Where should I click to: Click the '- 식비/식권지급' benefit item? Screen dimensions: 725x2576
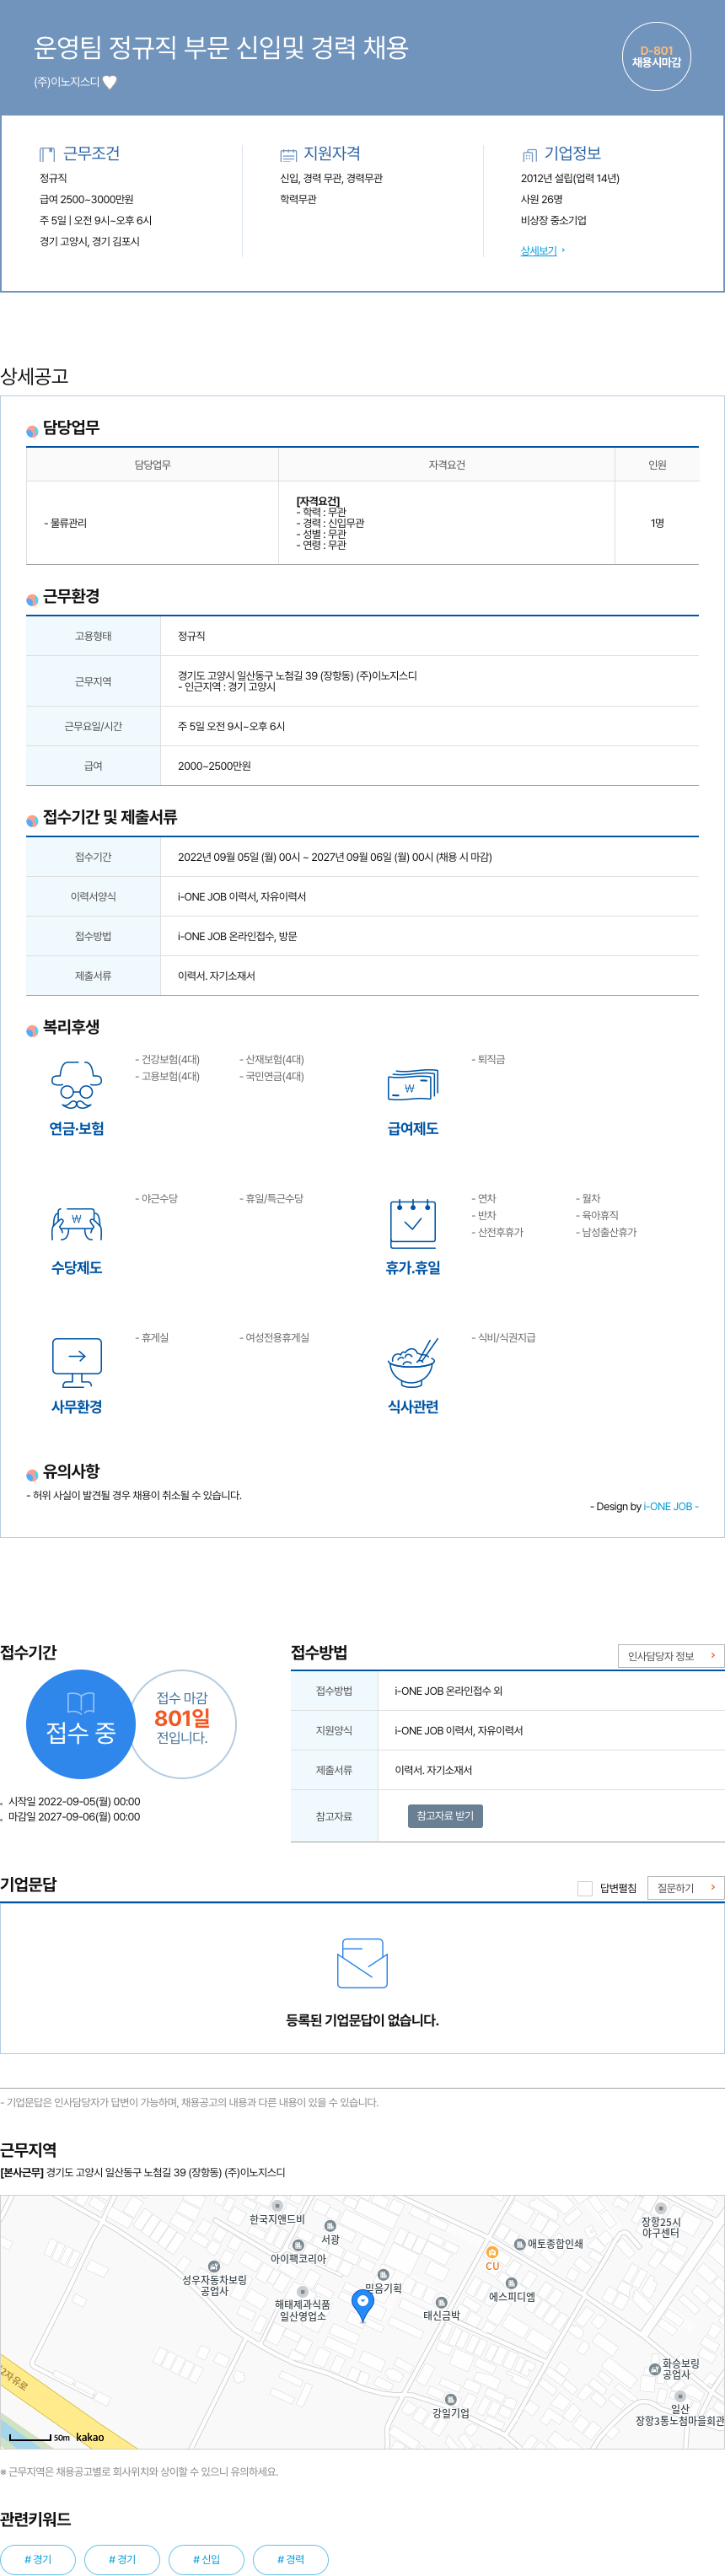504,1337
